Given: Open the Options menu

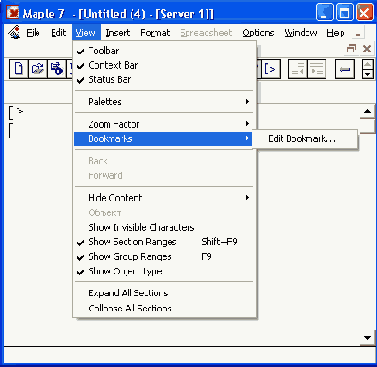Looking at the screenshot, I should point(258,33).
